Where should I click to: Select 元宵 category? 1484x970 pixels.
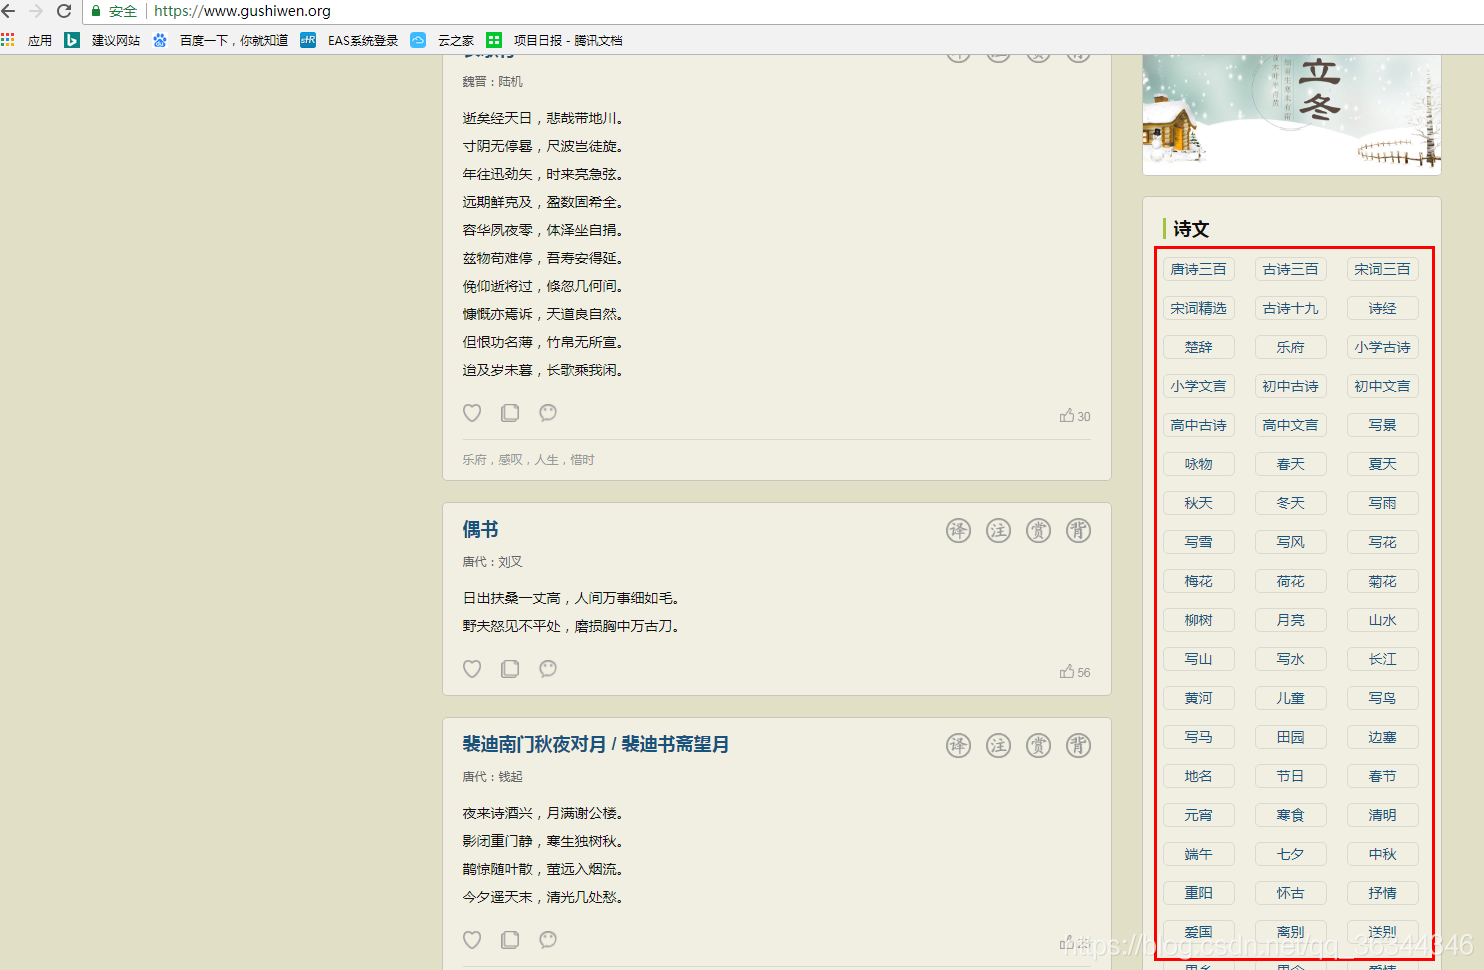(1199, 815)
